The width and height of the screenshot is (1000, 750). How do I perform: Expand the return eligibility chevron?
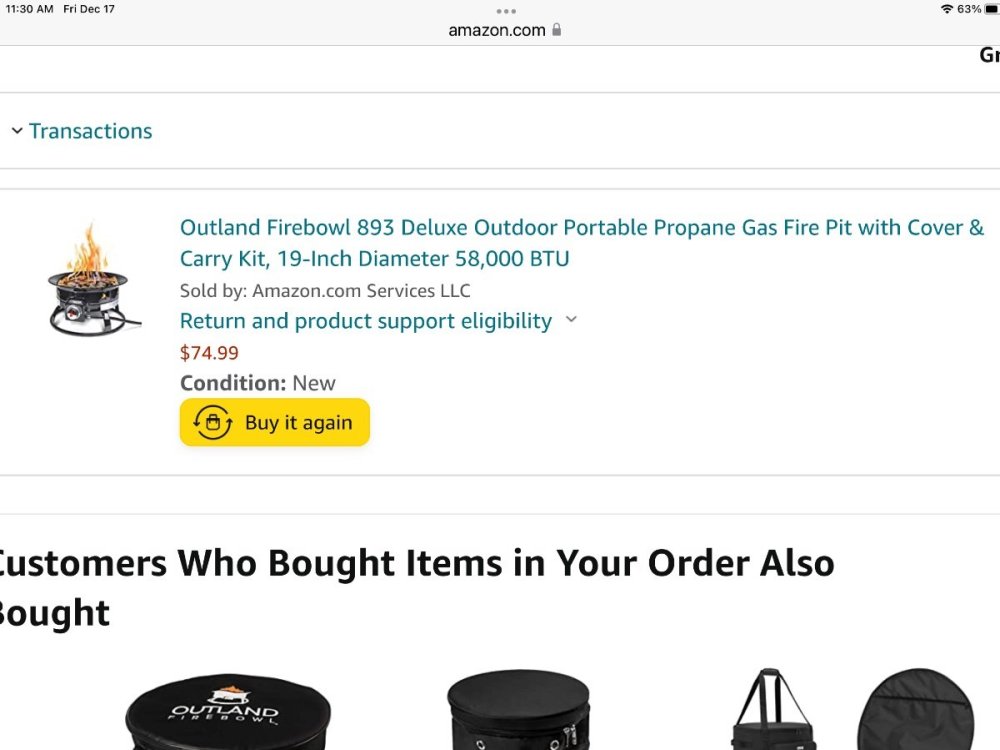pos(571,320)
